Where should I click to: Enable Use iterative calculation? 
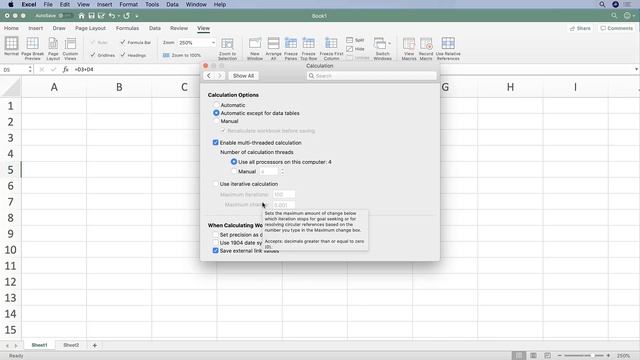click(216, 184)
